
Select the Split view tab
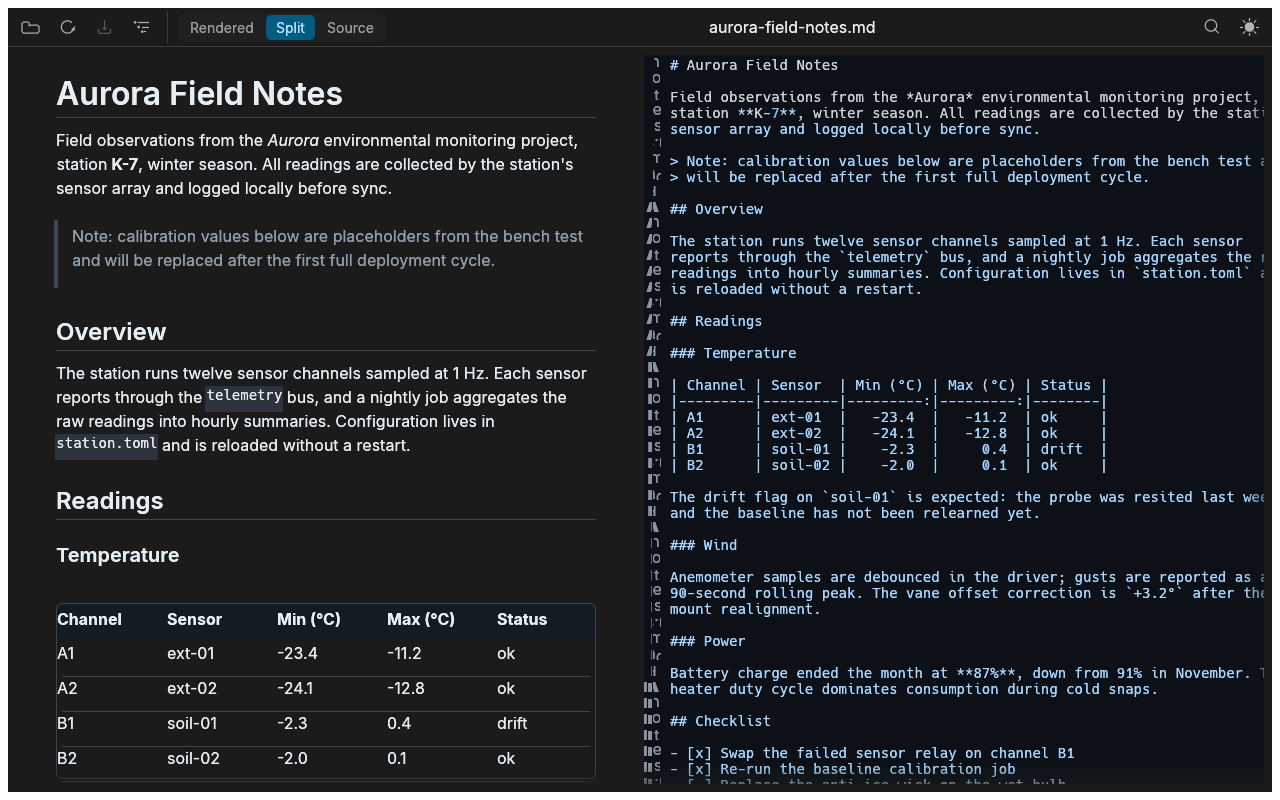(x=290, y=28)
